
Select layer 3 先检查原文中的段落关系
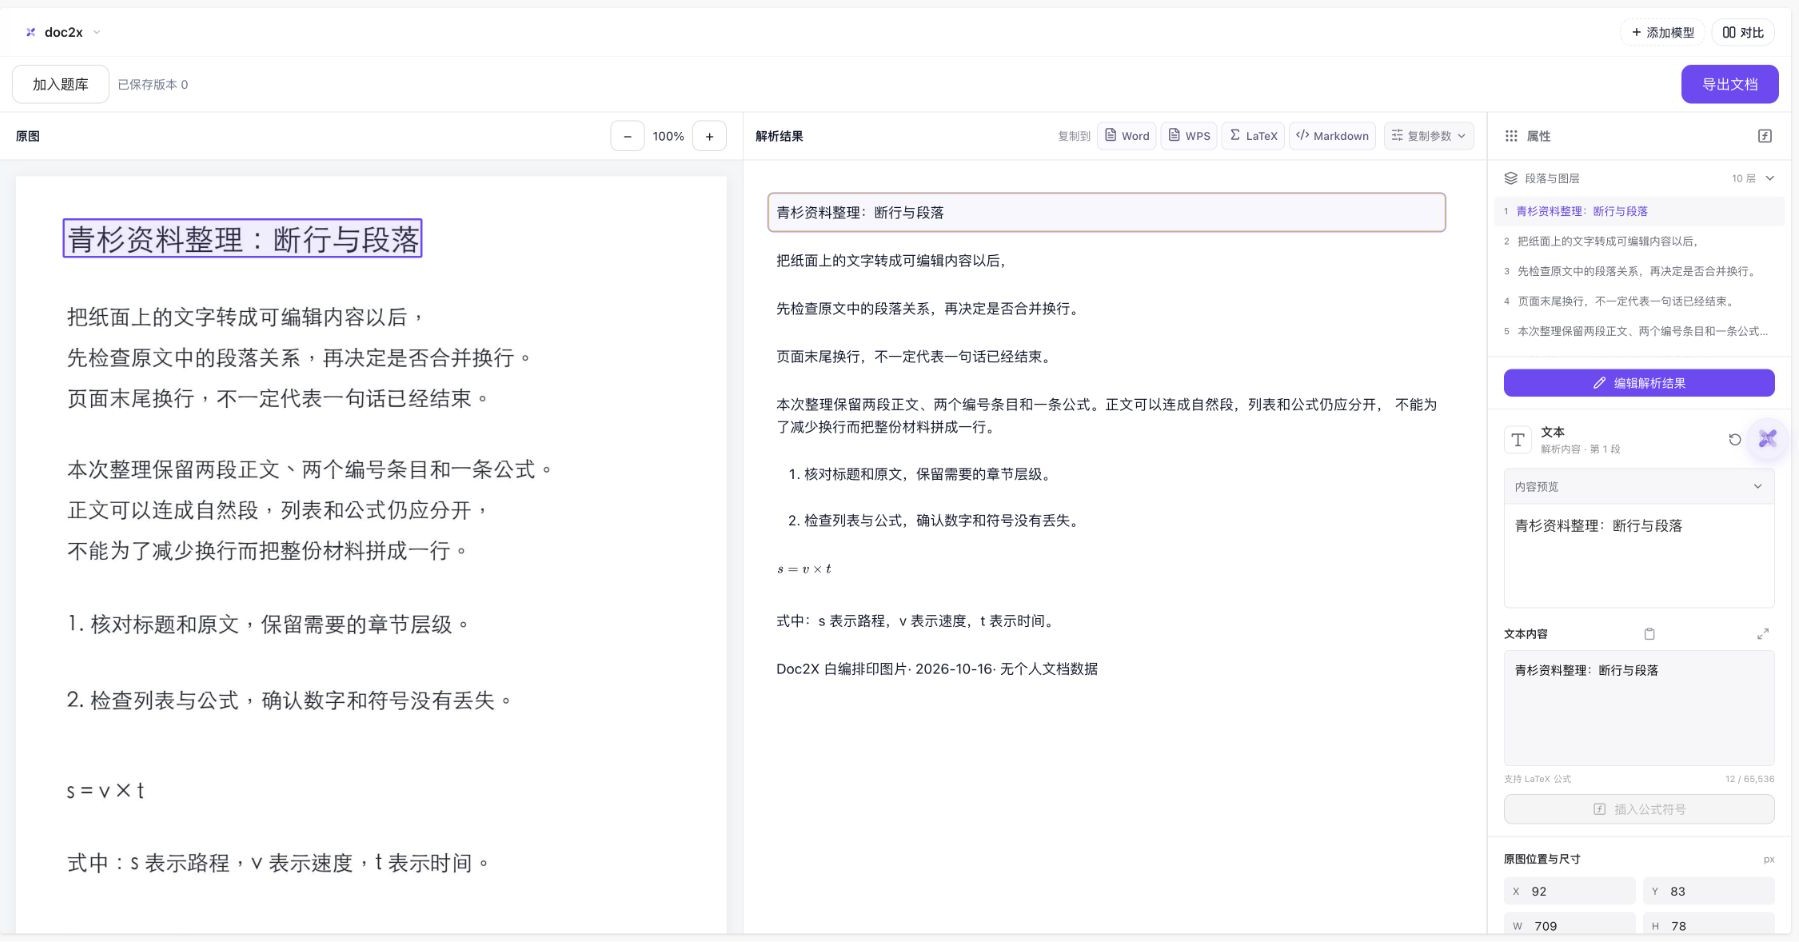point(1640,271)
